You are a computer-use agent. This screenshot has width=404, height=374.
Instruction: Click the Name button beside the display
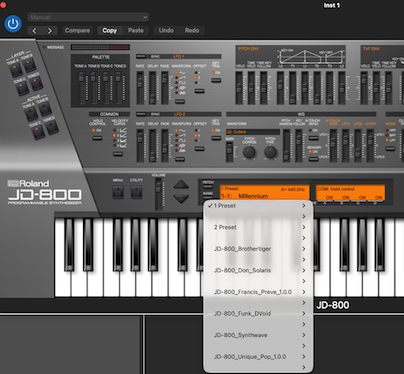(x=208, y=197)
